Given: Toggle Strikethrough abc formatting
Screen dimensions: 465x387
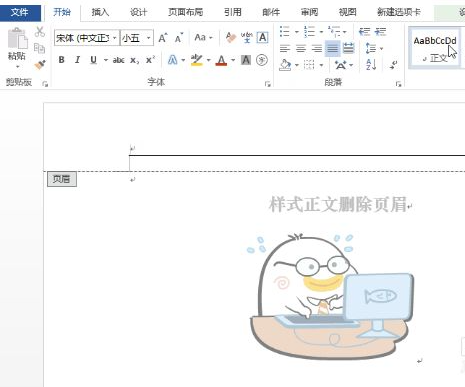Looking at the screenshot, I should point(119,60).
